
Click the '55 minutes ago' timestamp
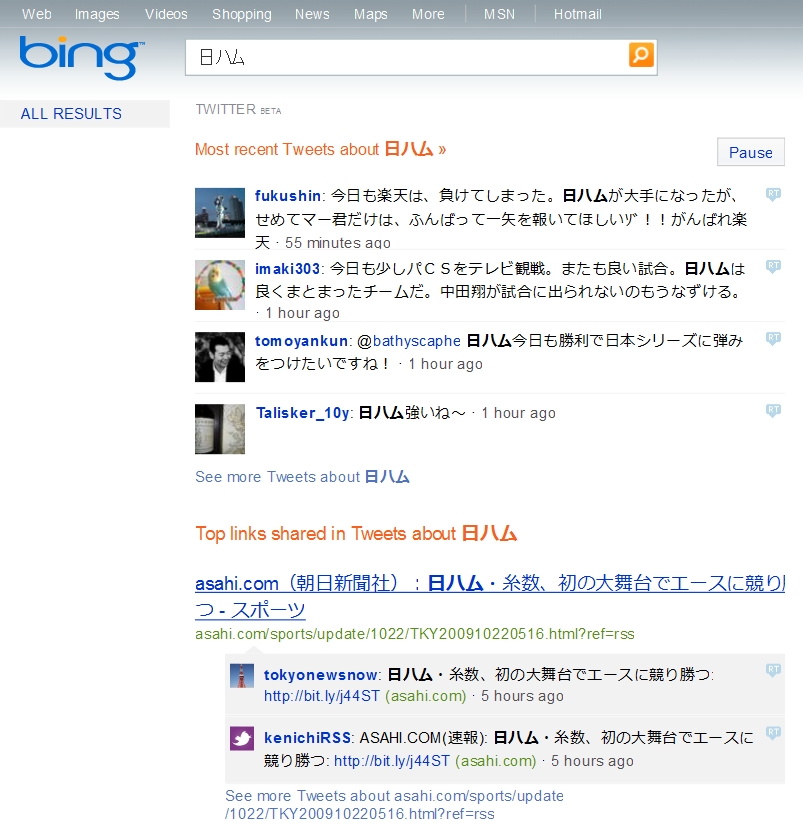[x=338, y=243]
